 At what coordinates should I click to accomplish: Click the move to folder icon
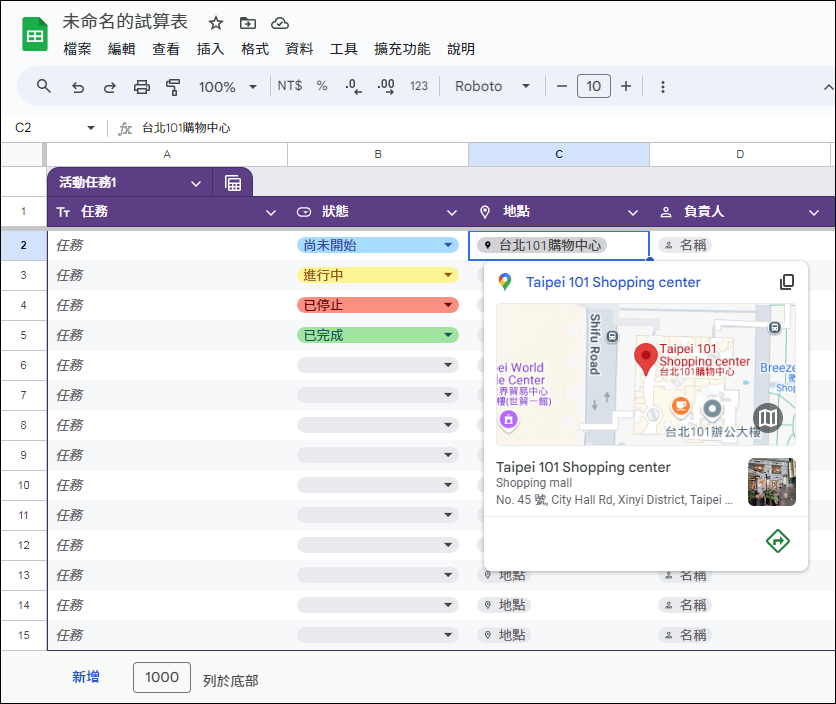247,23
